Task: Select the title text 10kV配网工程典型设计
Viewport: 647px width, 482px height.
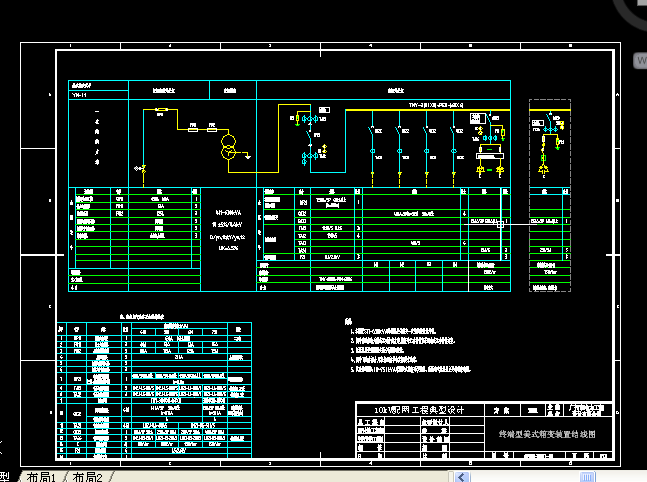Action: (x=419, y=410)
